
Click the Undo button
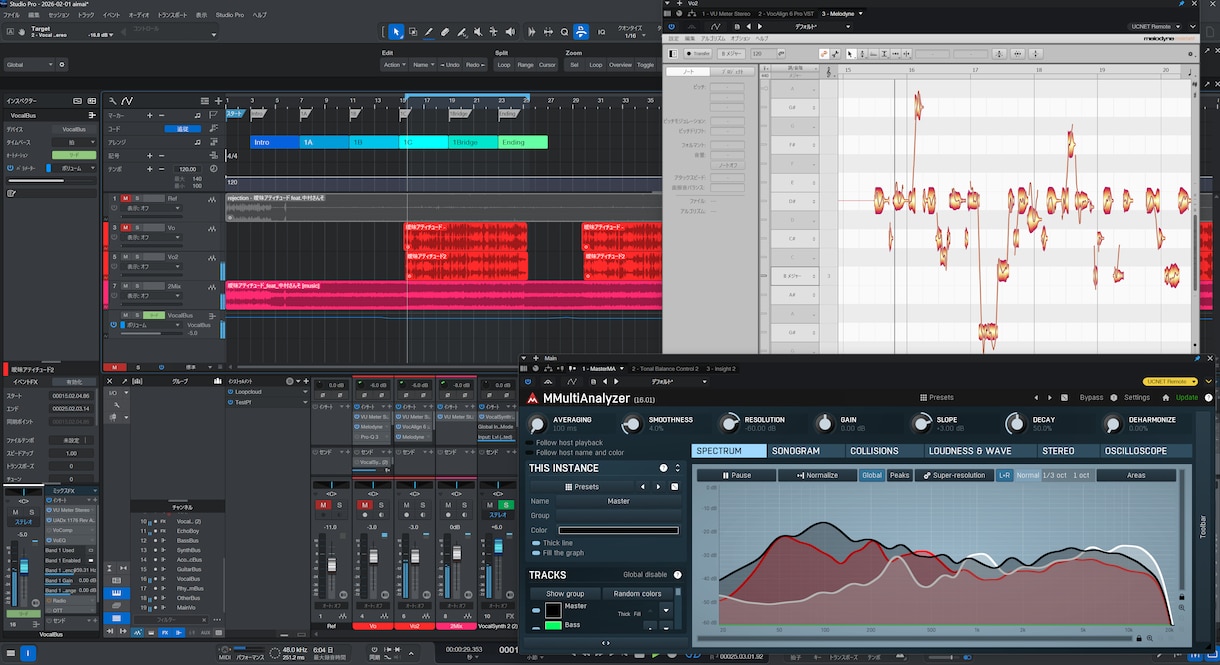point(450,64)
